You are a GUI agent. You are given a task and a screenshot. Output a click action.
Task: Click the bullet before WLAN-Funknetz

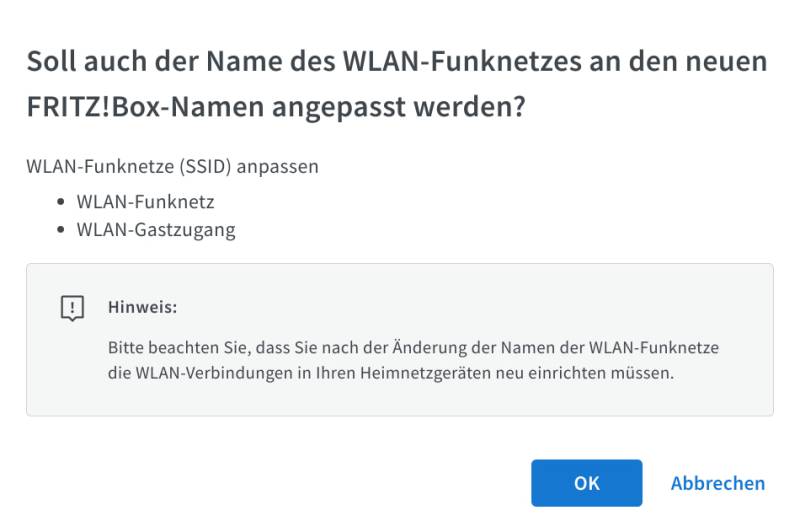[61, 202]
